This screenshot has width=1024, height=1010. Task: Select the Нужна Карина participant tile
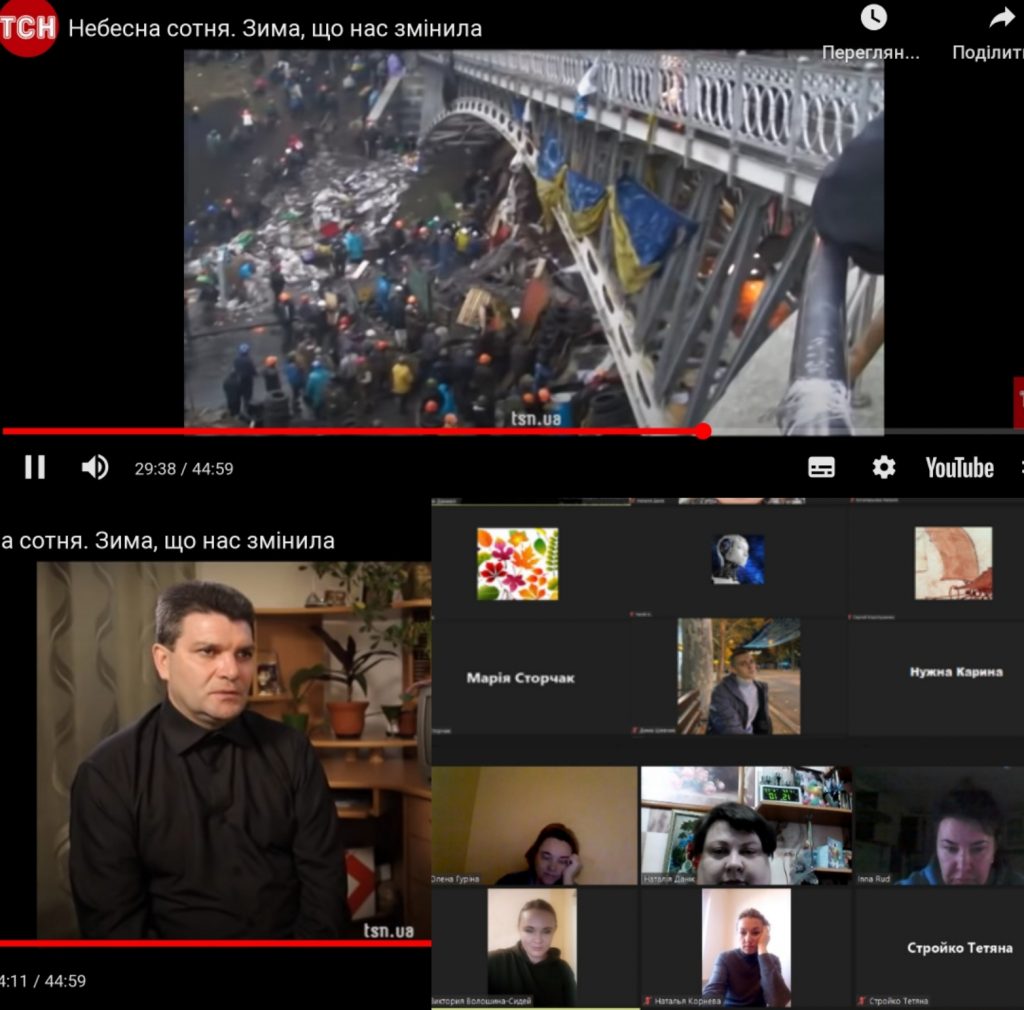click(955, 672)
